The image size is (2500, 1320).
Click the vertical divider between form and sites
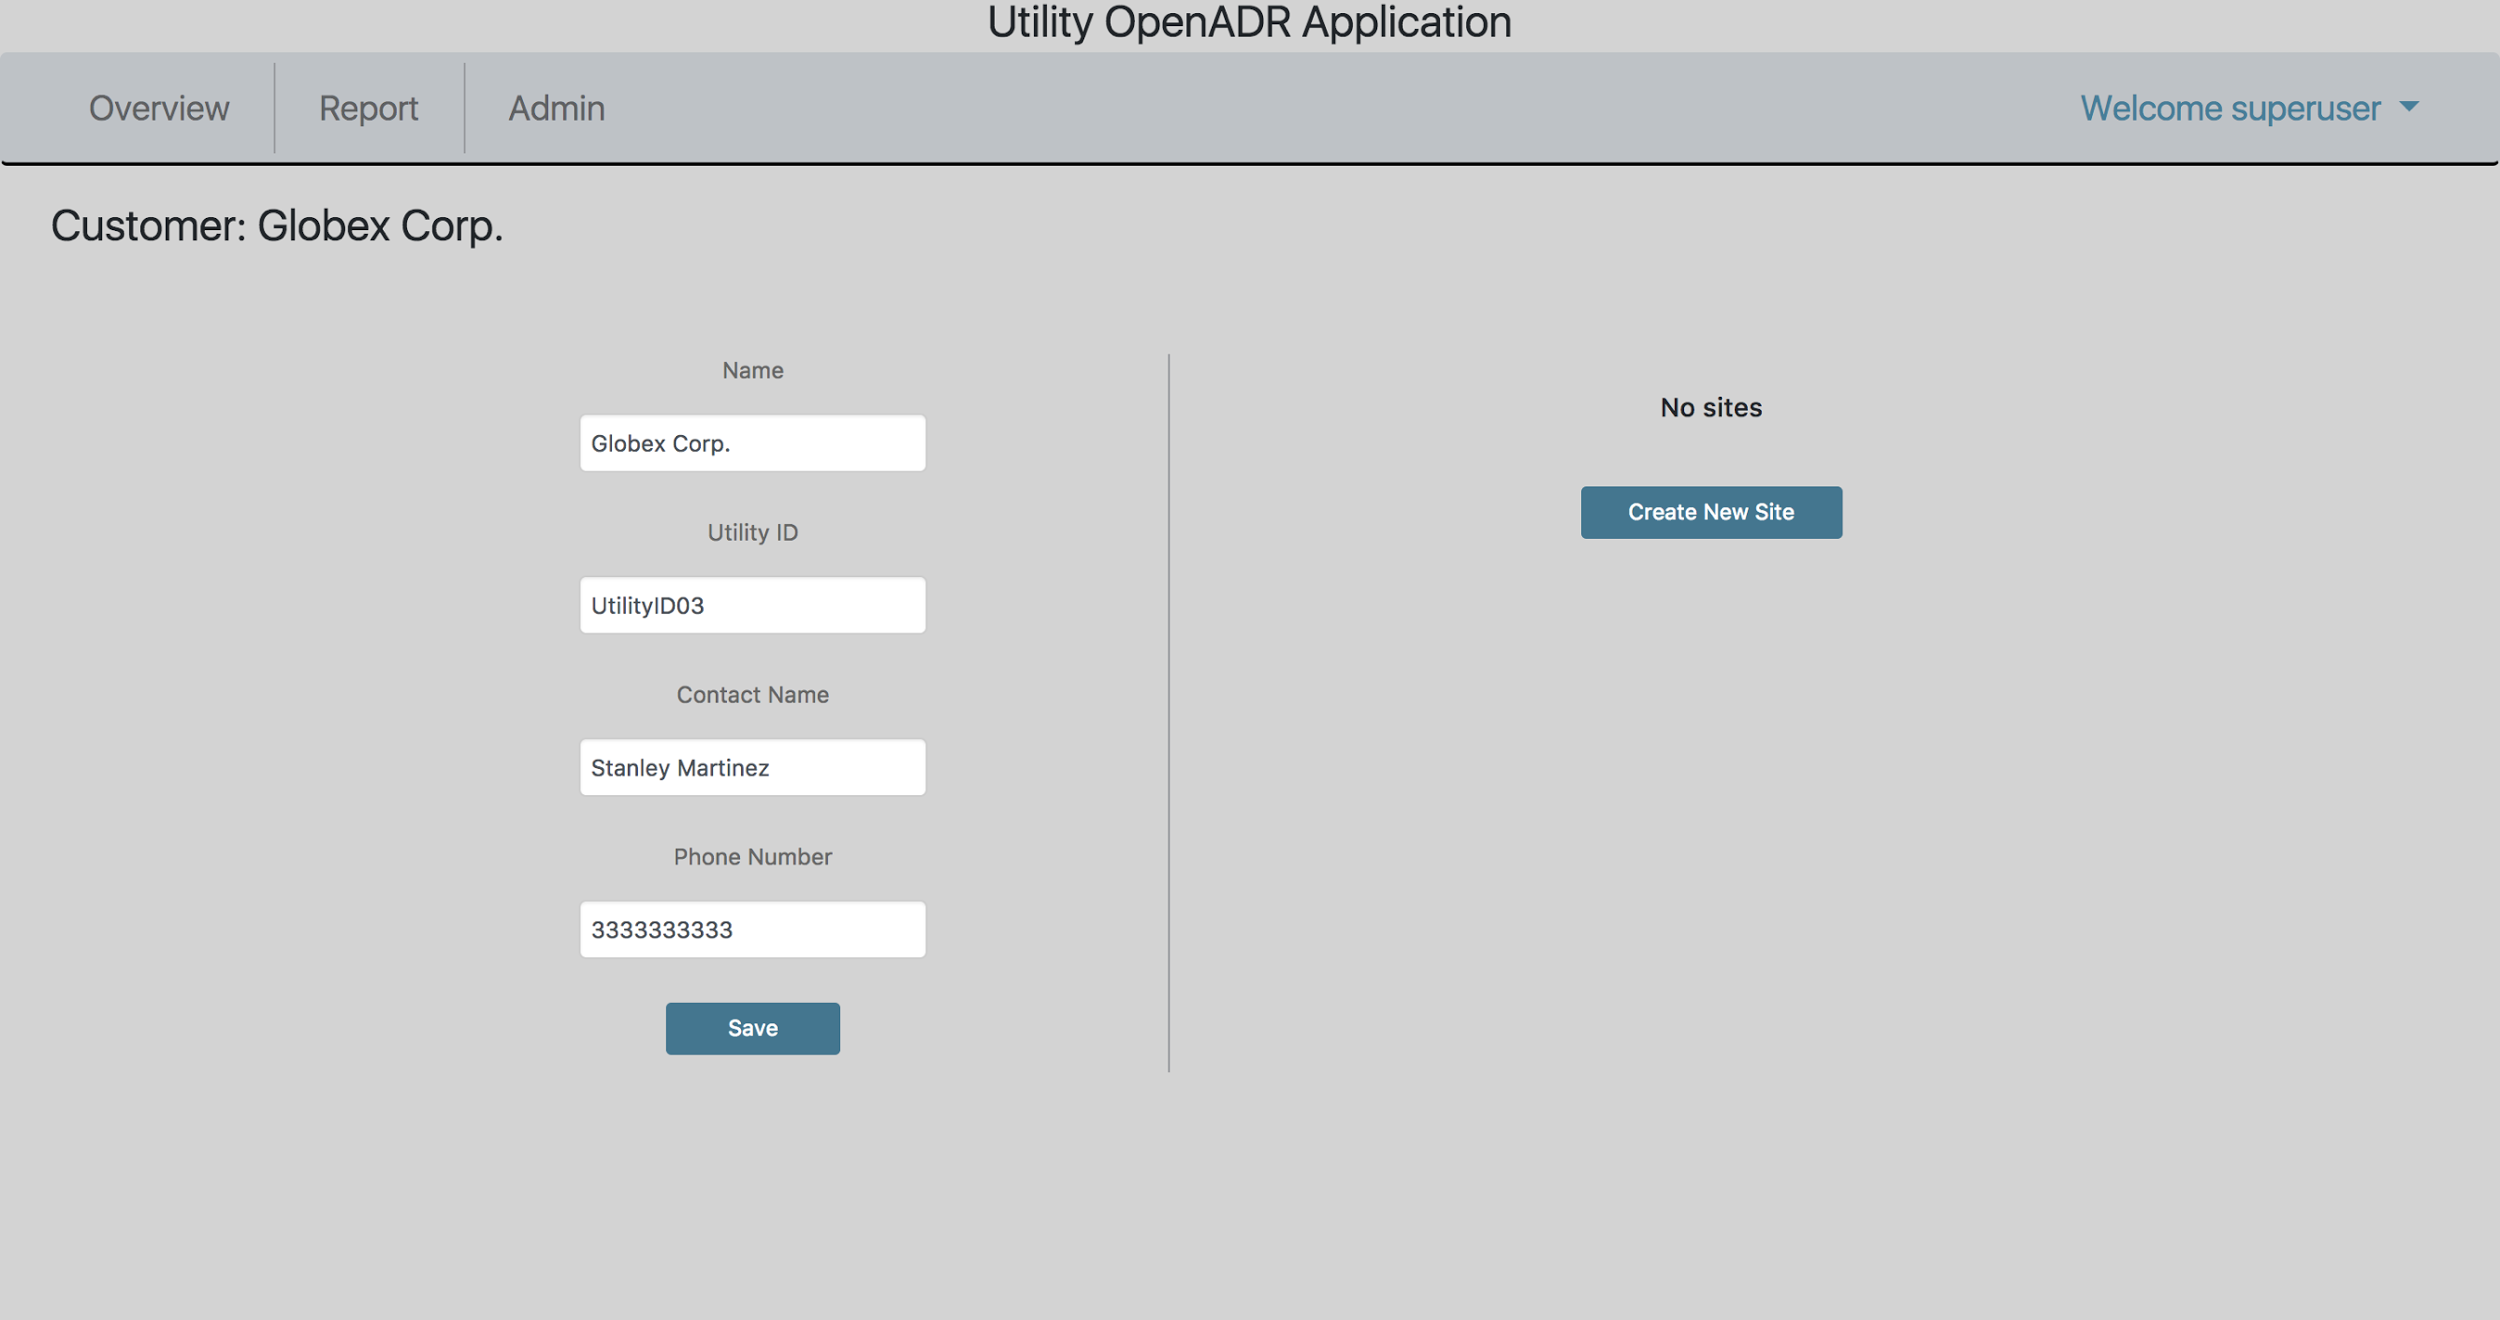point(1168,712)
